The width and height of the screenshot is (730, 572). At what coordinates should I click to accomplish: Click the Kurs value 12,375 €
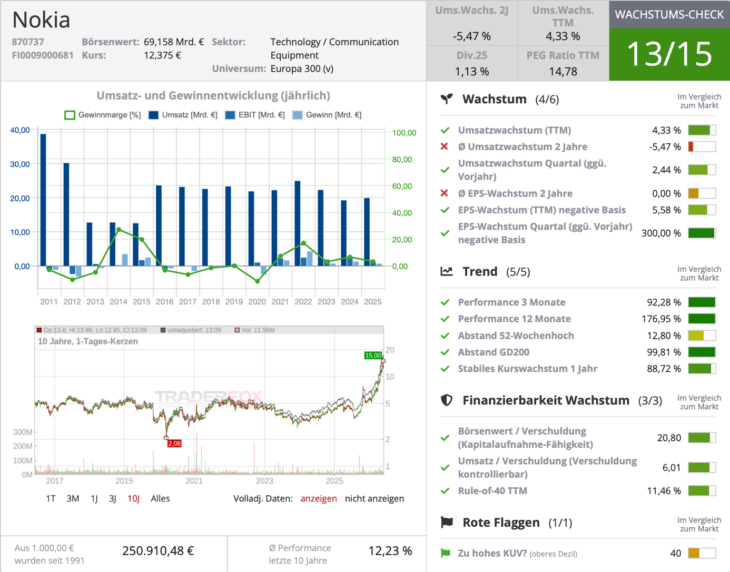tap(162, 55)
